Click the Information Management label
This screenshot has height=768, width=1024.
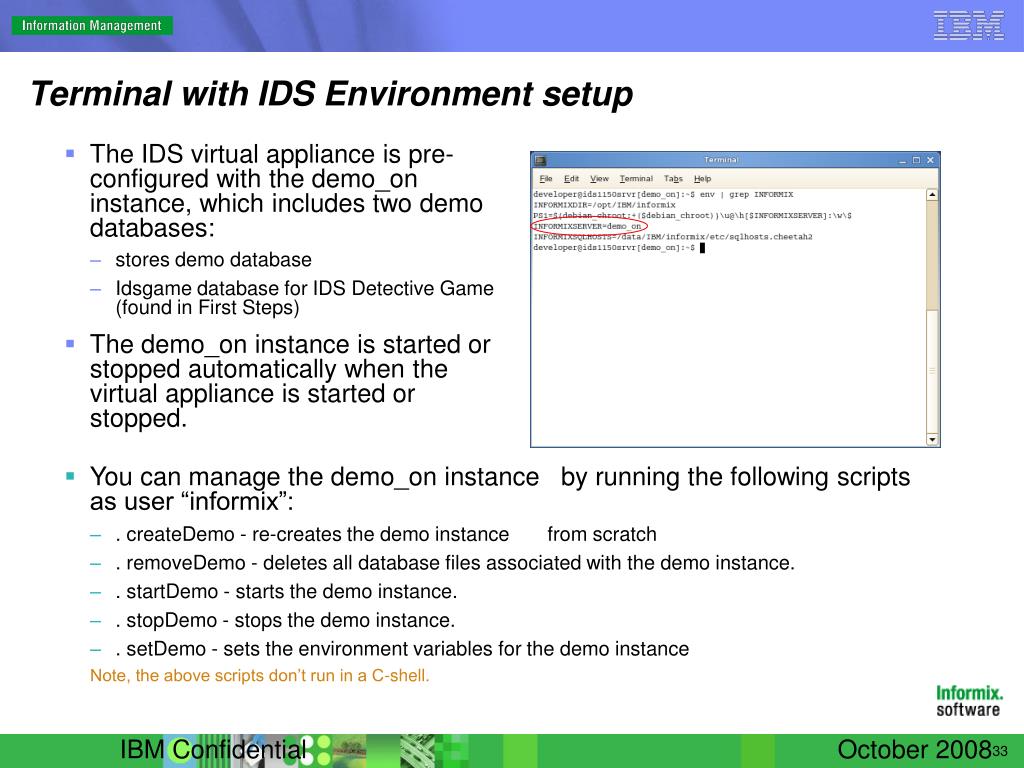pyautogui.click(x=92, y=25)
